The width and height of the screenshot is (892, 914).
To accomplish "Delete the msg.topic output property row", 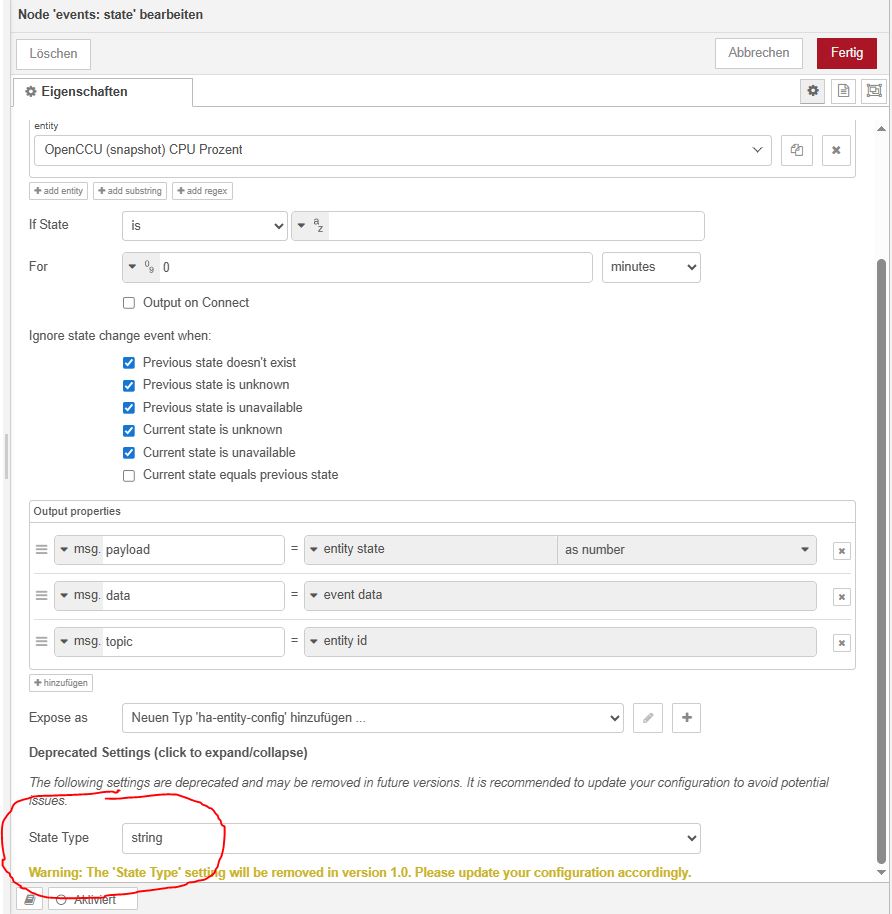I will click(x=841, y=643).
